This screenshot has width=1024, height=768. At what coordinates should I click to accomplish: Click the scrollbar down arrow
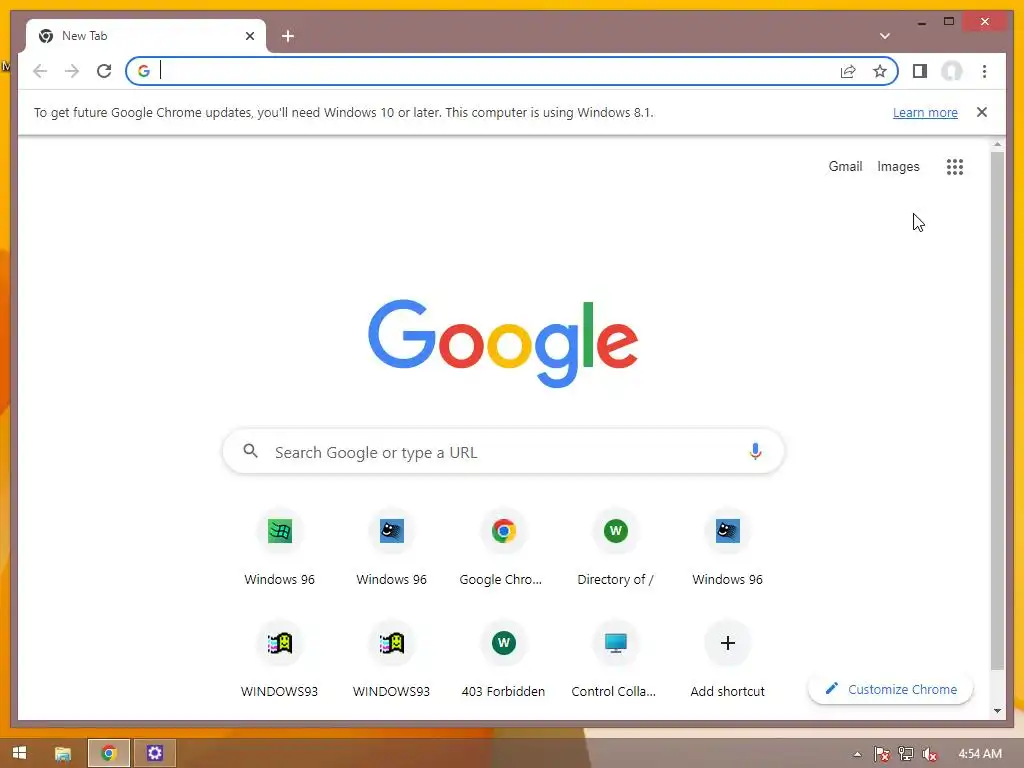click(997, 711)
